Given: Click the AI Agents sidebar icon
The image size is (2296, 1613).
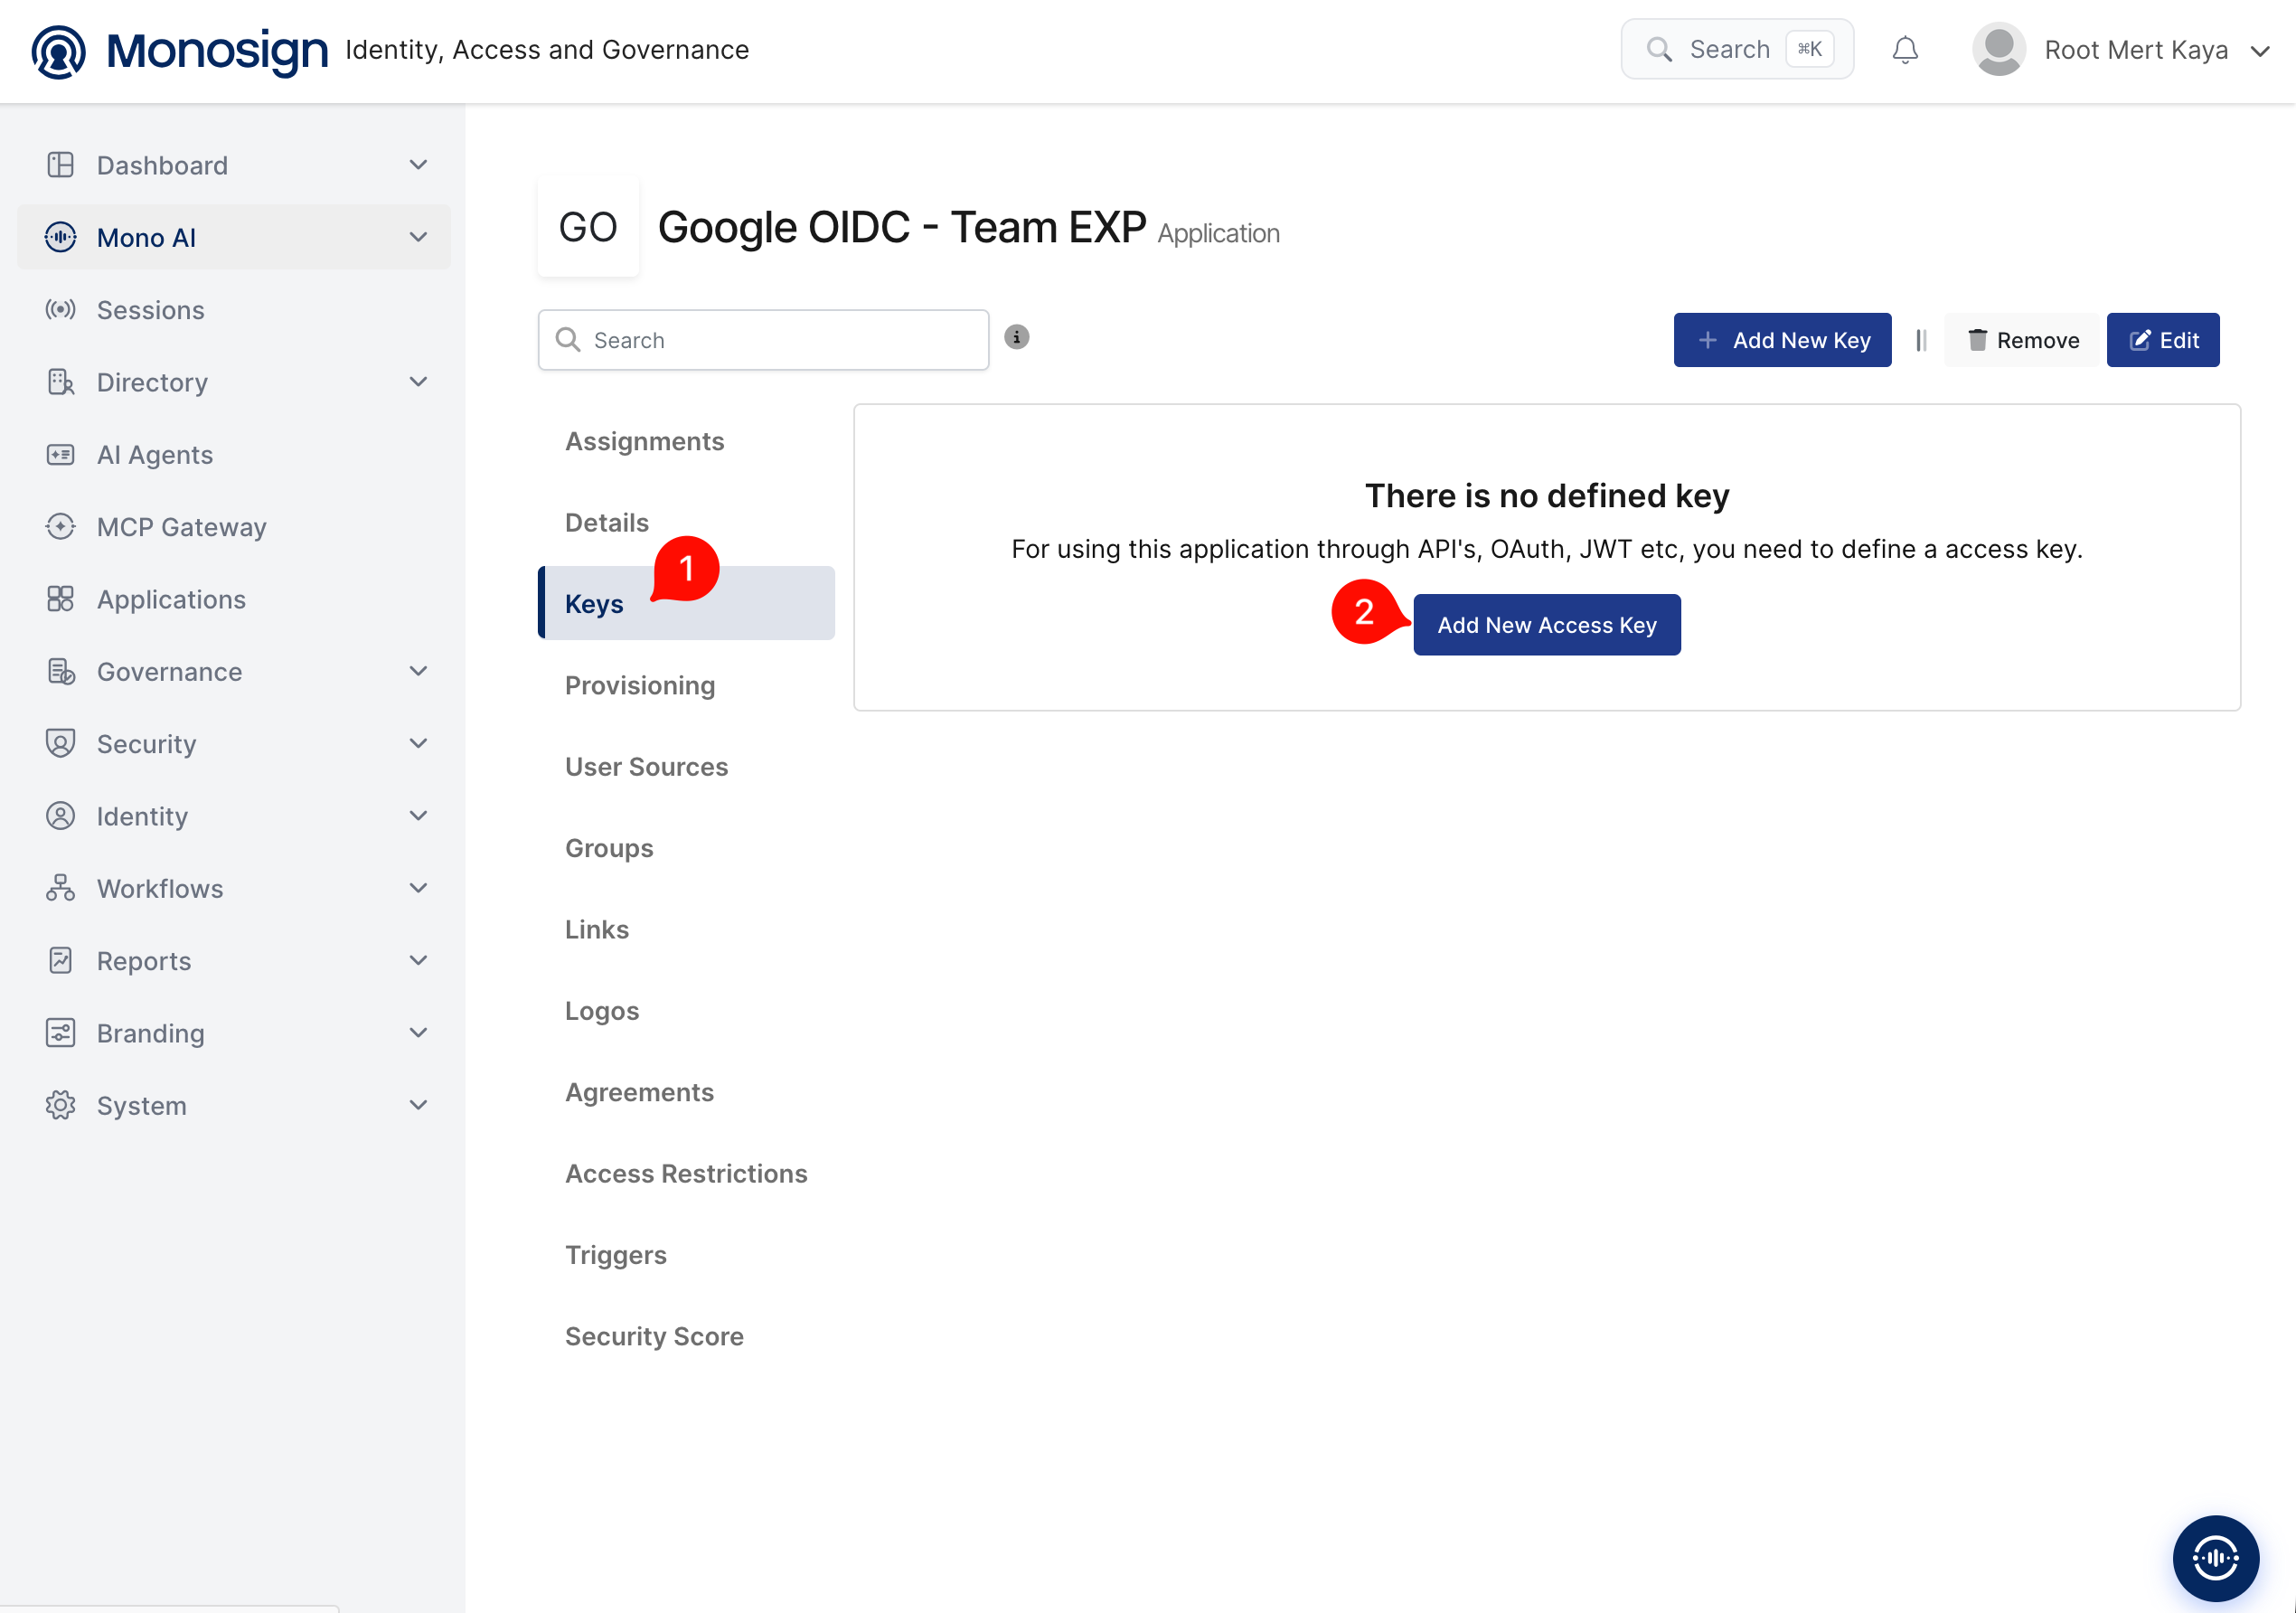Looking at the screenshot, I should (60, 455).
